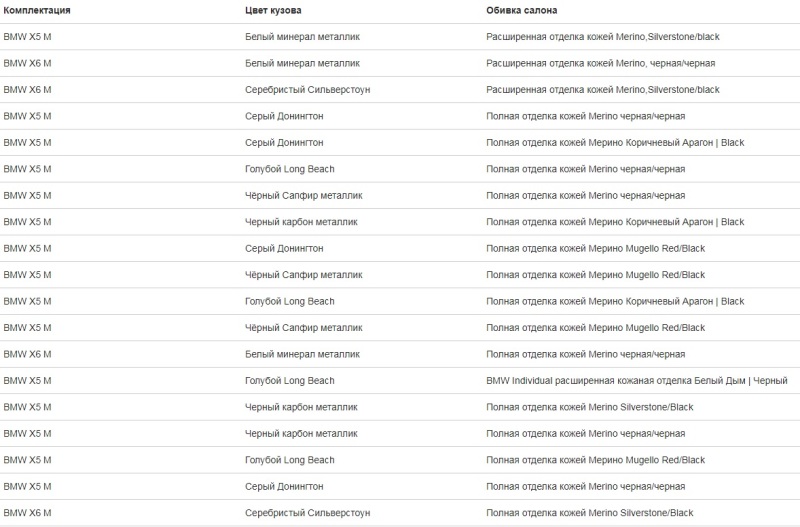The width and height of the screenshot is (800, 527).
Task: Click Серебристый Сильверстоун in the BMW X6 M row
Action: [307, 513]
